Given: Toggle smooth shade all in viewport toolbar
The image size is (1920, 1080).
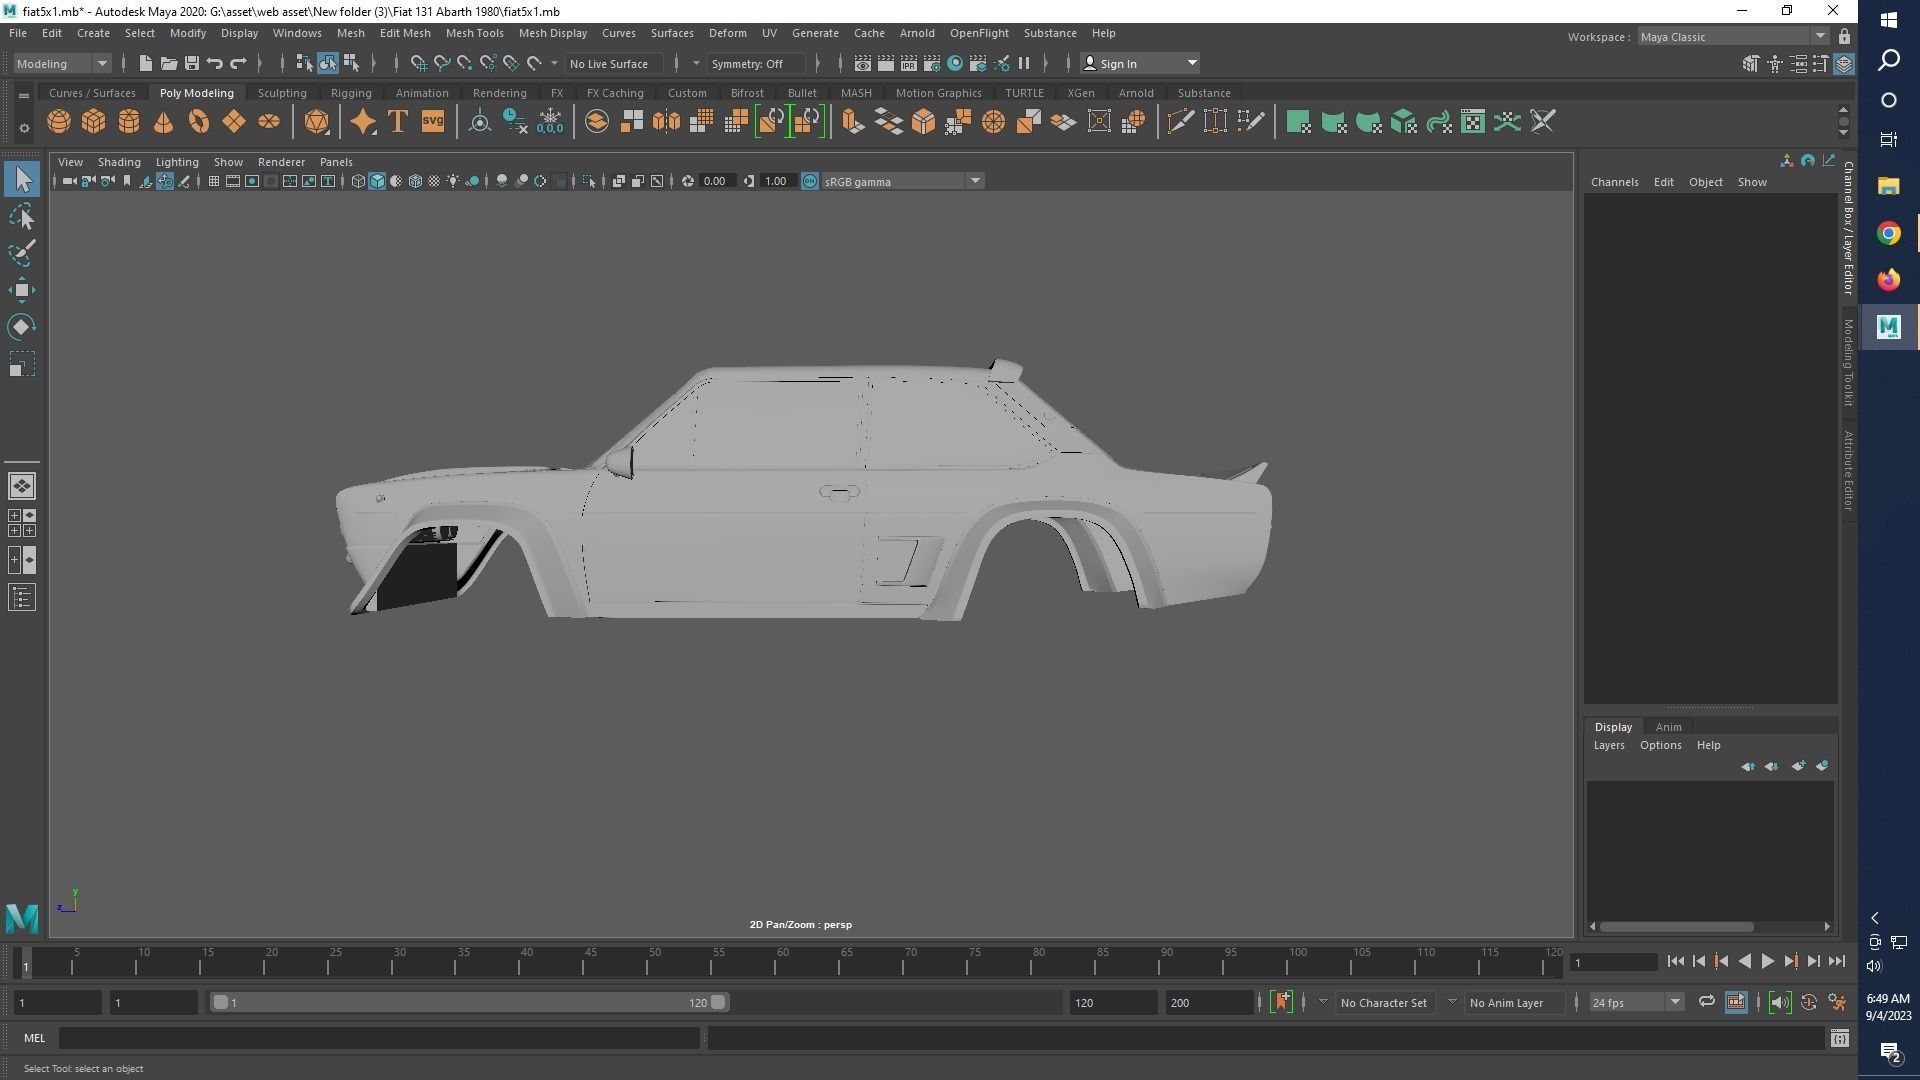Looking at the screenshot, I should point(377,181).
